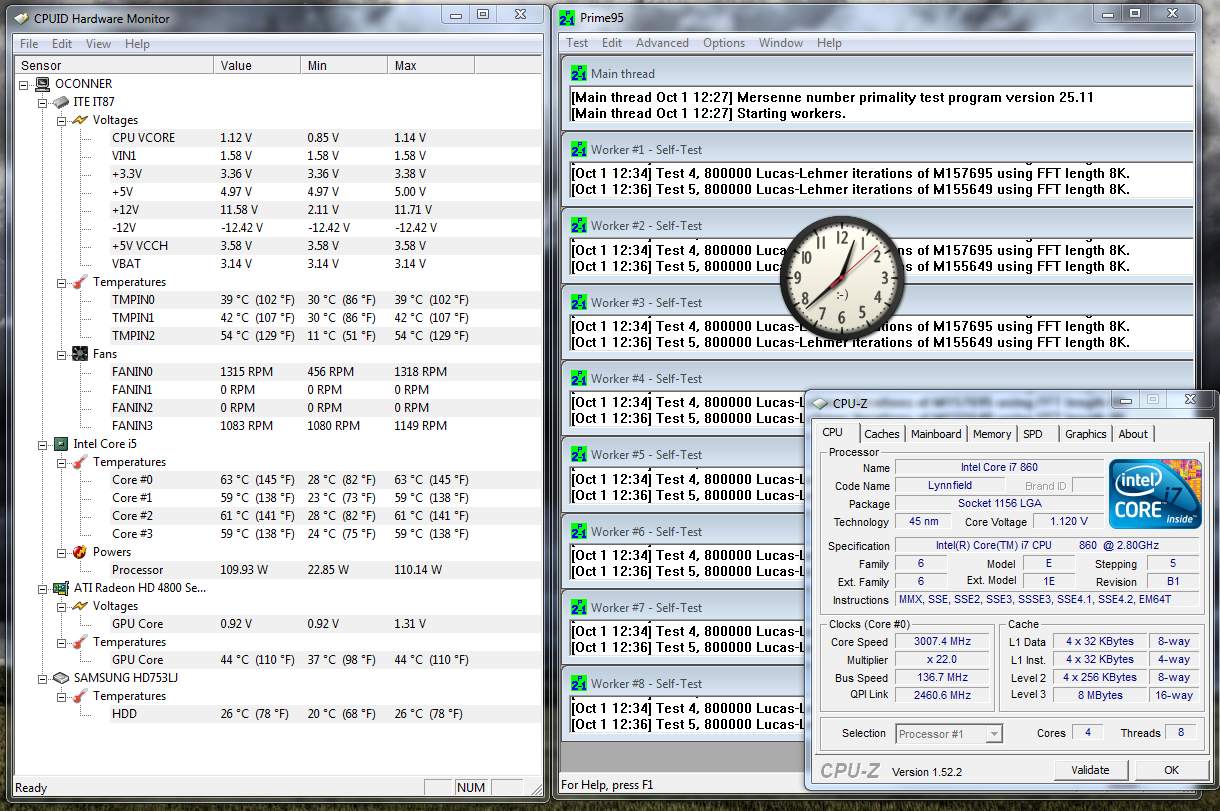Collapse the ATI Radeon HD 4800 node

42,588
